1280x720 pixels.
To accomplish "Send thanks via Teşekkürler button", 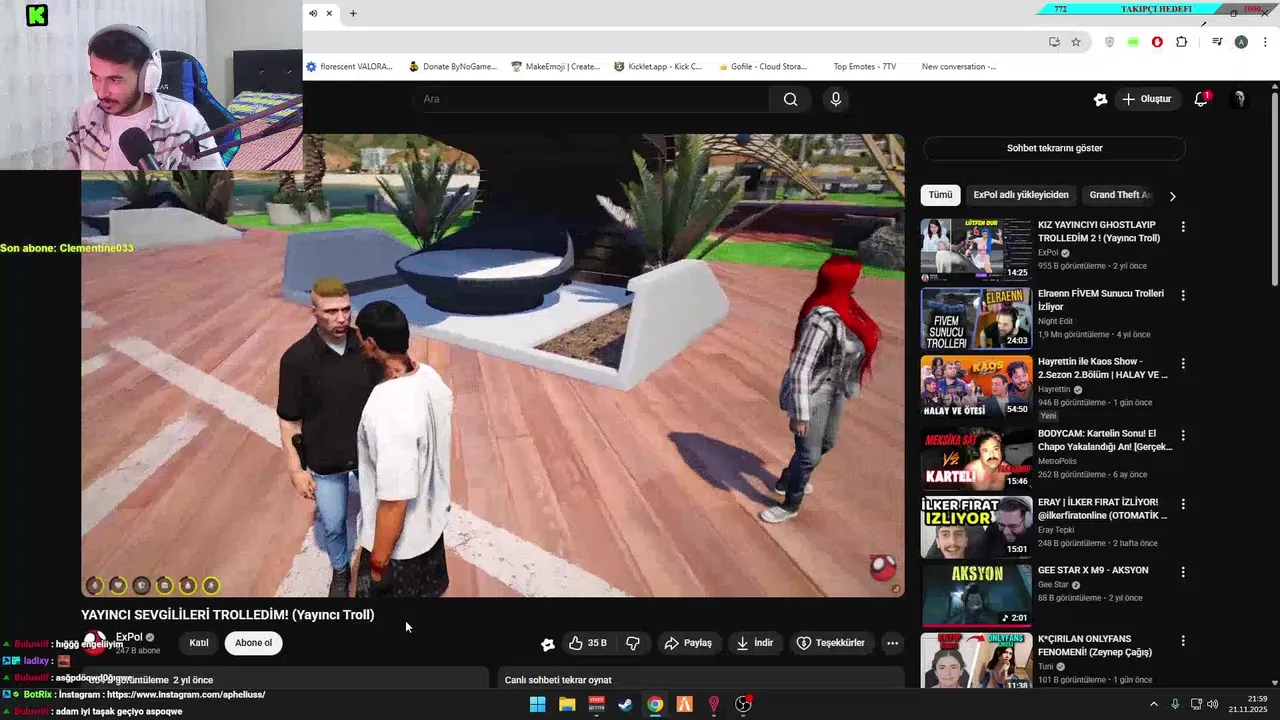I will tap(830, 643).
